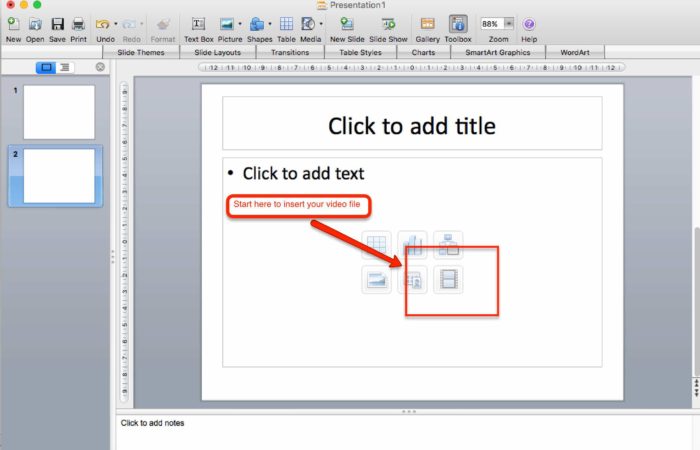Click the Insert Chart placeholder icon

412,245
